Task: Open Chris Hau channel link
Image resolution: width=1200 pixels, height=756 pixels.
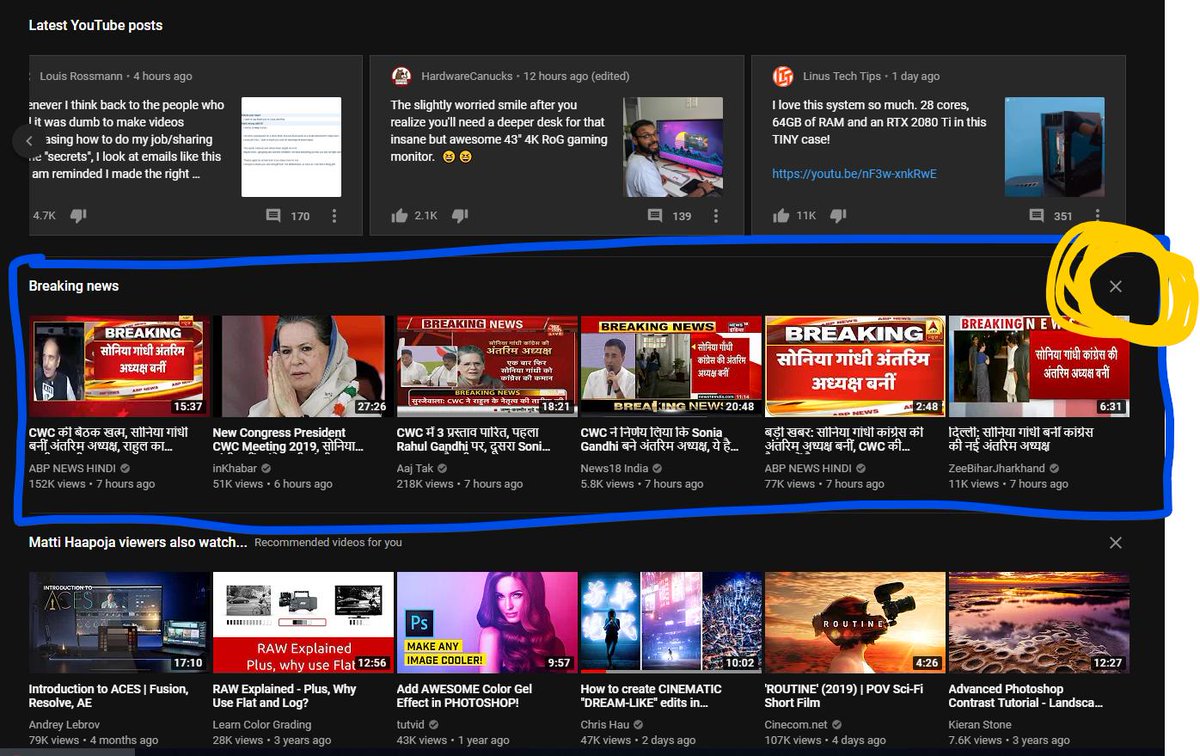Action: point(605,724)
